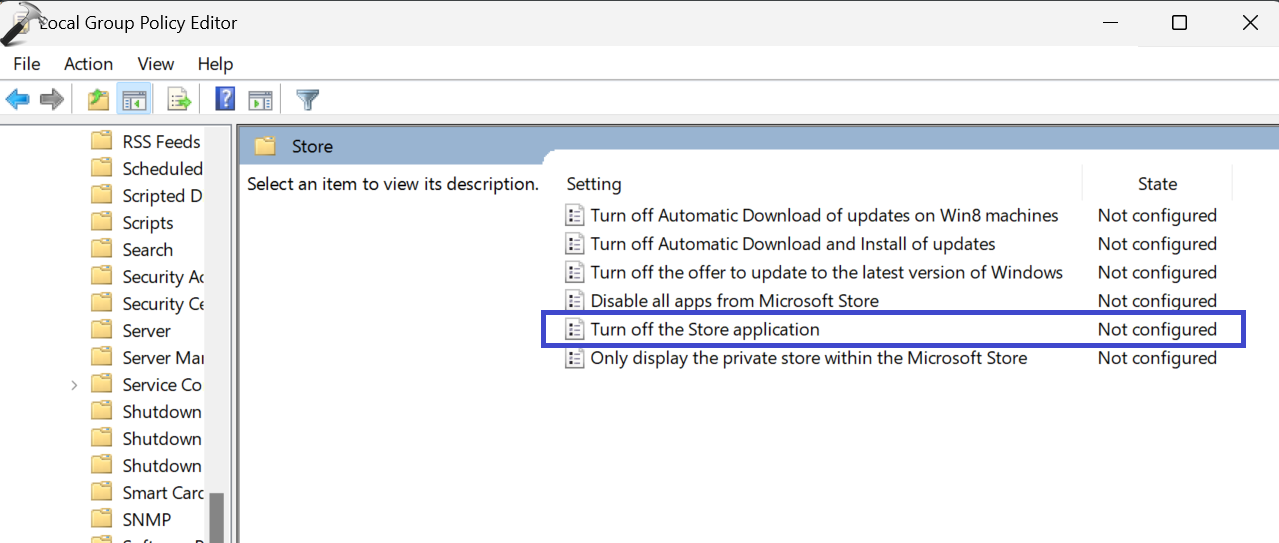The width and height of the screenshot is (1279, 543).
Task: Click the Setting column header
Action: (x=594, y=184)
